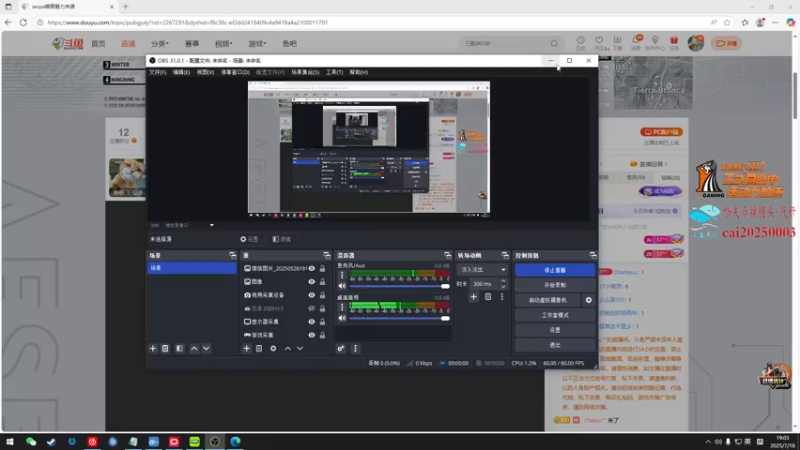Open OBS 设置 in Controls dock
The image size is (800, 450).
pyautogui.click(x=555, y=330)
